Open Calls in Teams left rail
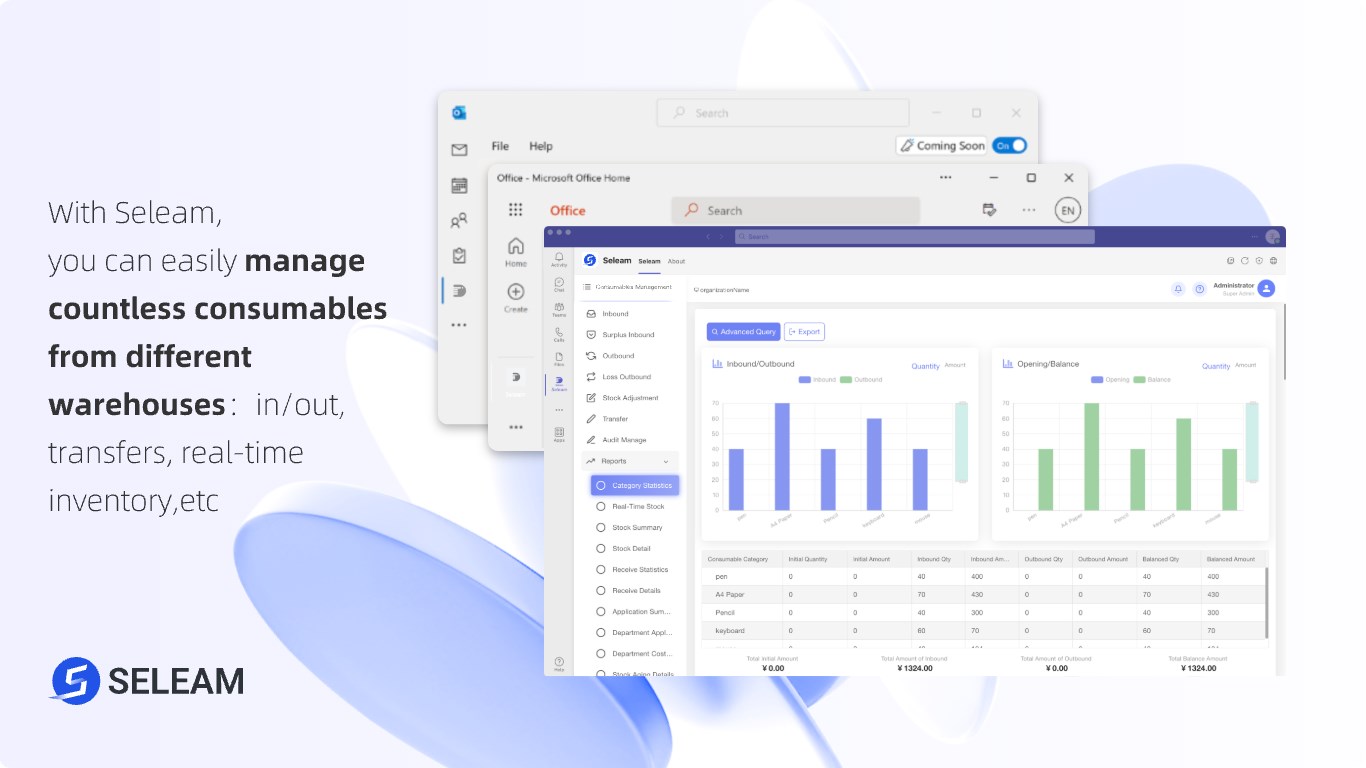 [559, 335]
